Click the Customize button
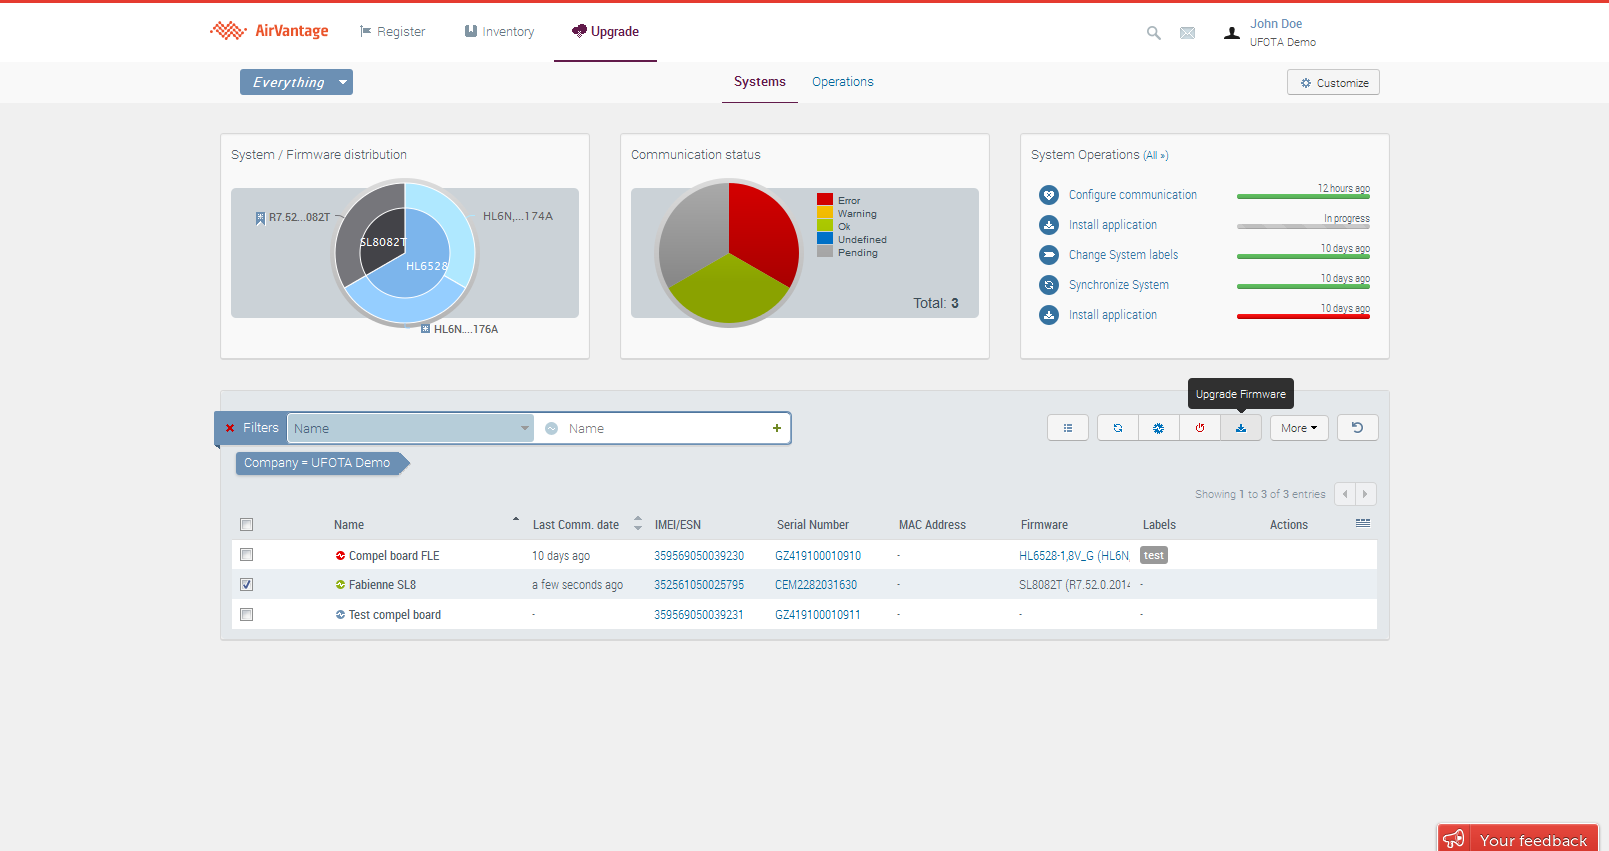Screen dimensions: 1609x851 click(1333, 83)
